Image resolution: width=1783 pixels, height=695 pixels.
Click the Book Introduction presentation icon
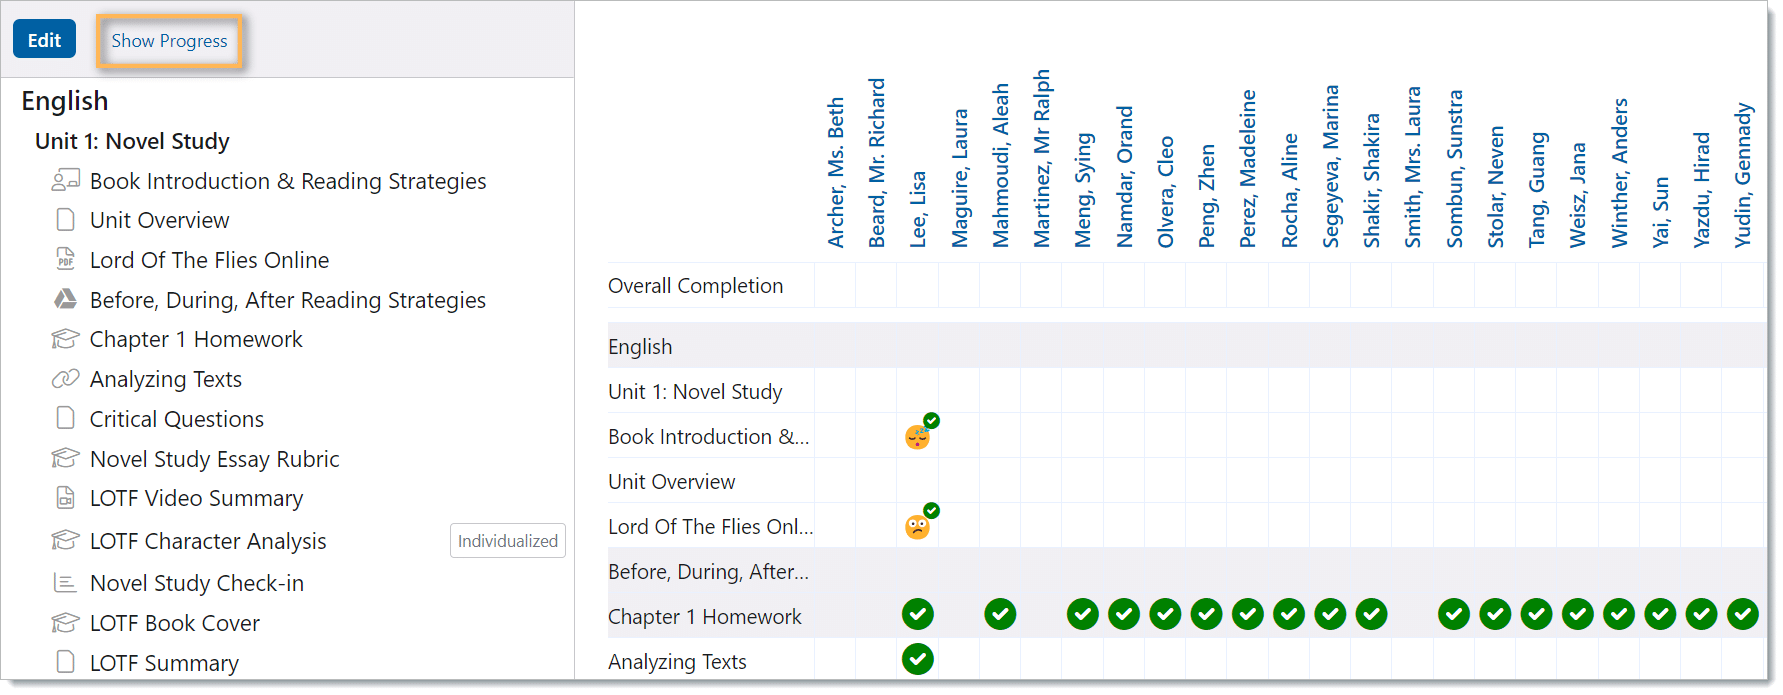65,181
